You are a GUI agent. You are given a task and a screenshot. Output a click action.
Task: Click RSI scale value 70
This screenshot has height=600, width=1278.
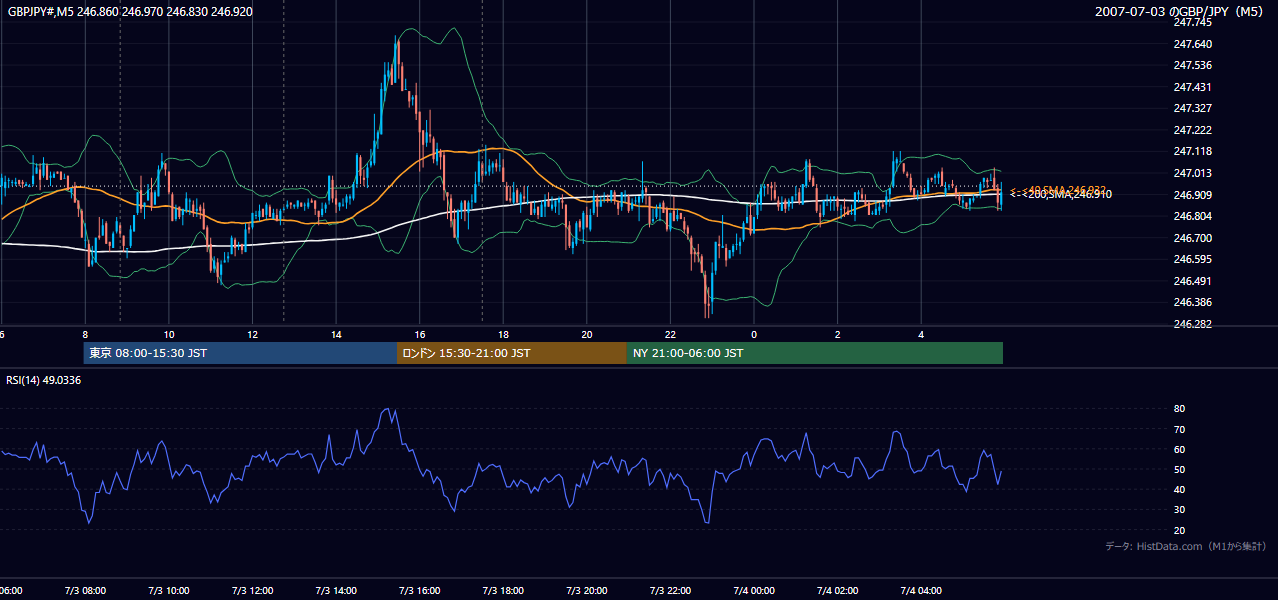(x=1179, y=429)
